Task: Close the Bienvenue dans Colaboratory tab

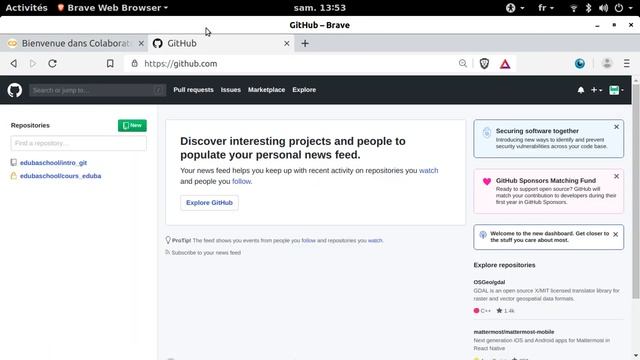Action: coord(141,43)
